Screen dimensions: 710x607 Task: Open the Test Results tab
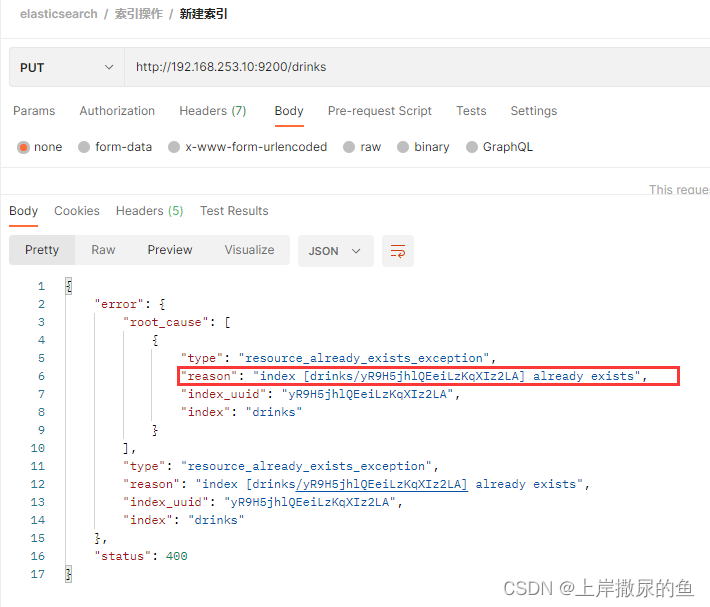pyautogui.click(x=234, y=211)
